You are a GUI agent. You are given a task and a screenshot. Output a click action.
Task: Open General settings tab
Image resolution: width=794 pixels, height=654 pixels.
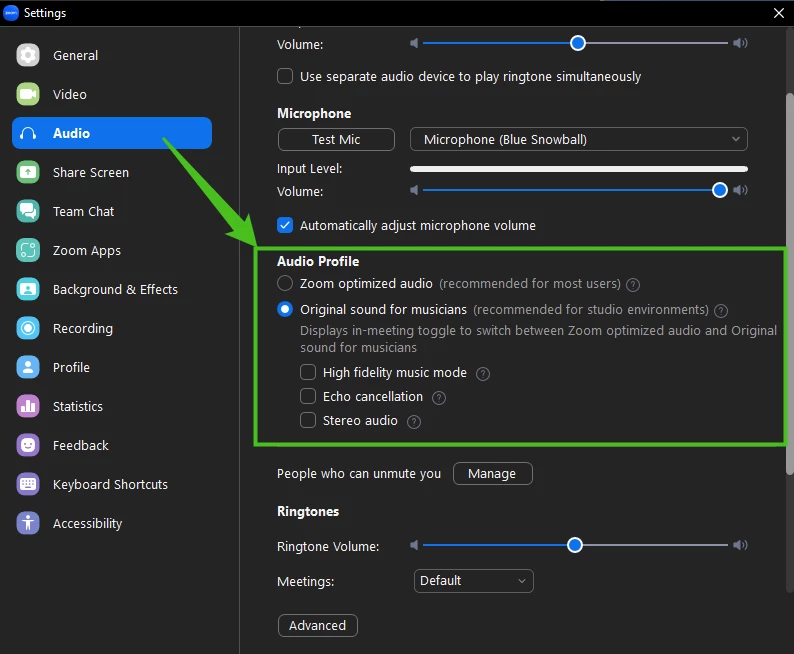pos(112,55)
